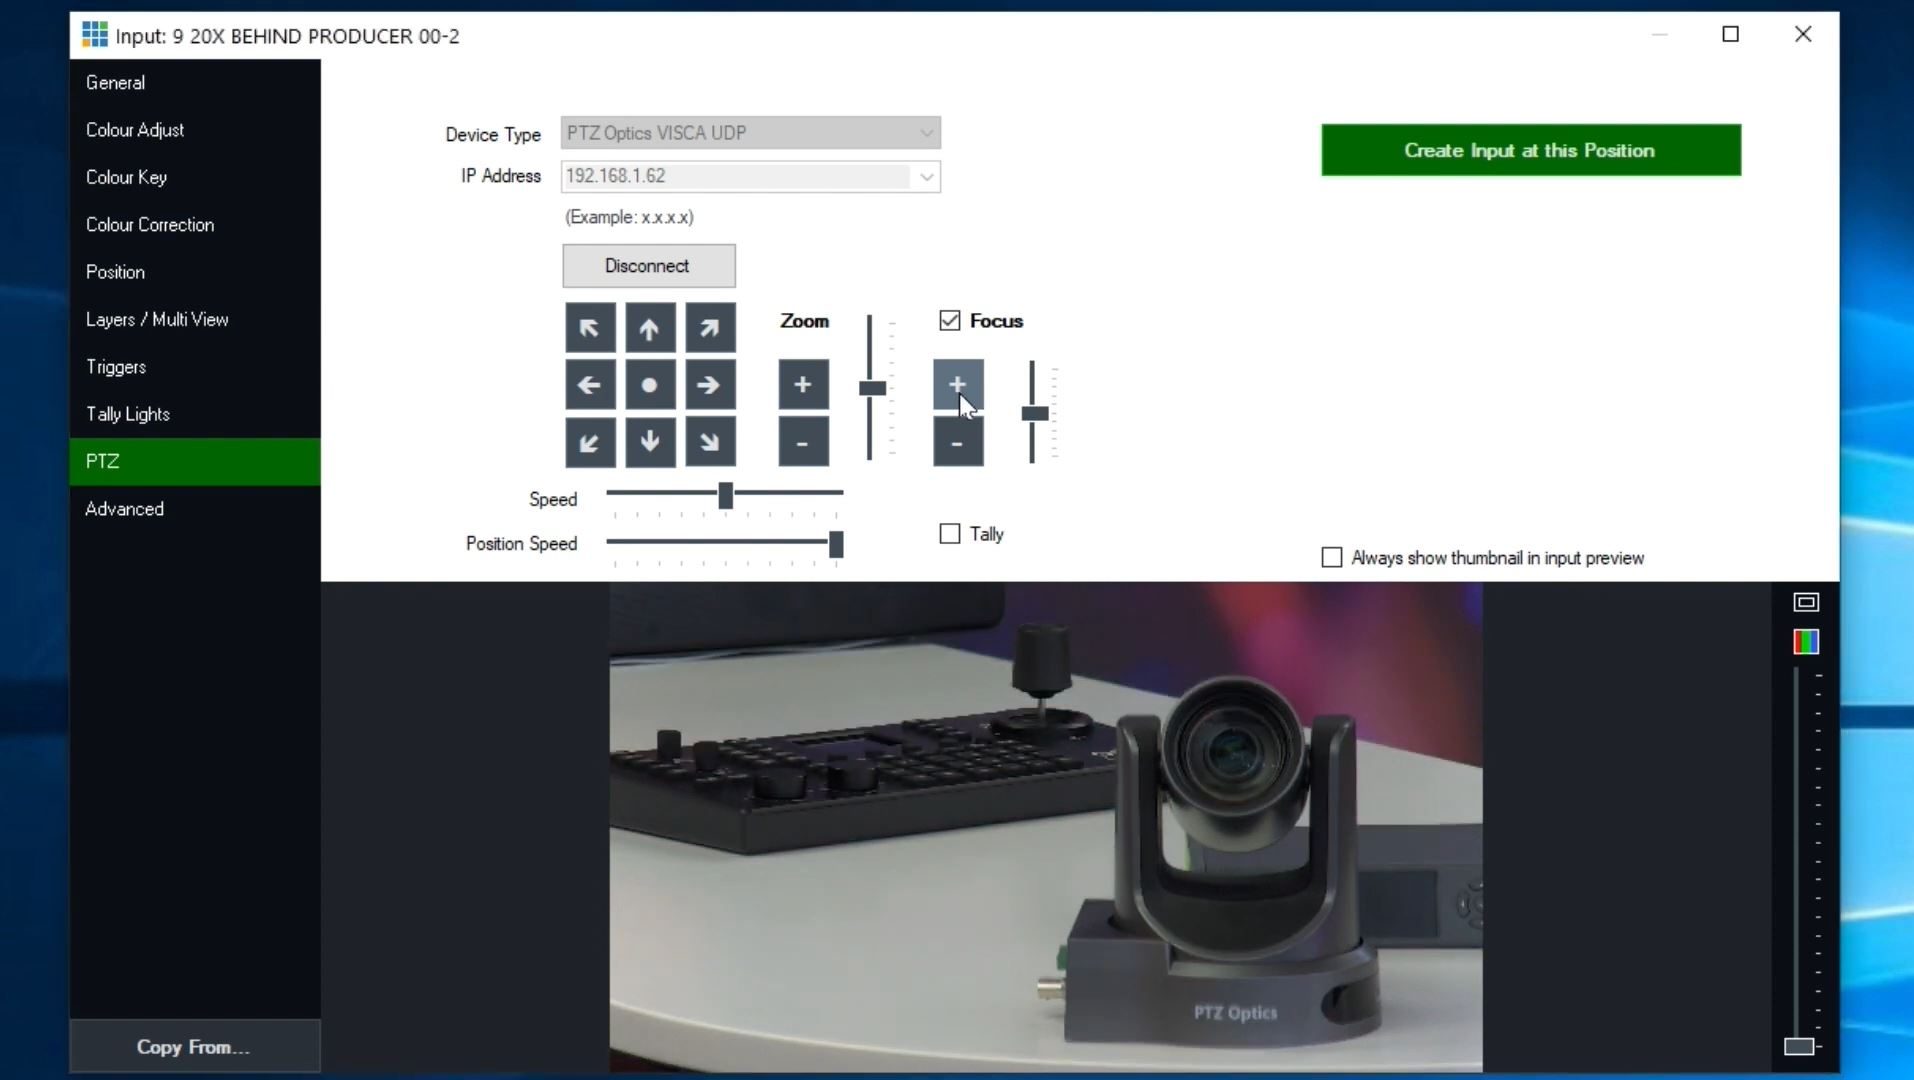Viewport: 1914px width, 1080px height.
Task: Click the audio volume fader beside the preview
Action: (1799, 1046)
